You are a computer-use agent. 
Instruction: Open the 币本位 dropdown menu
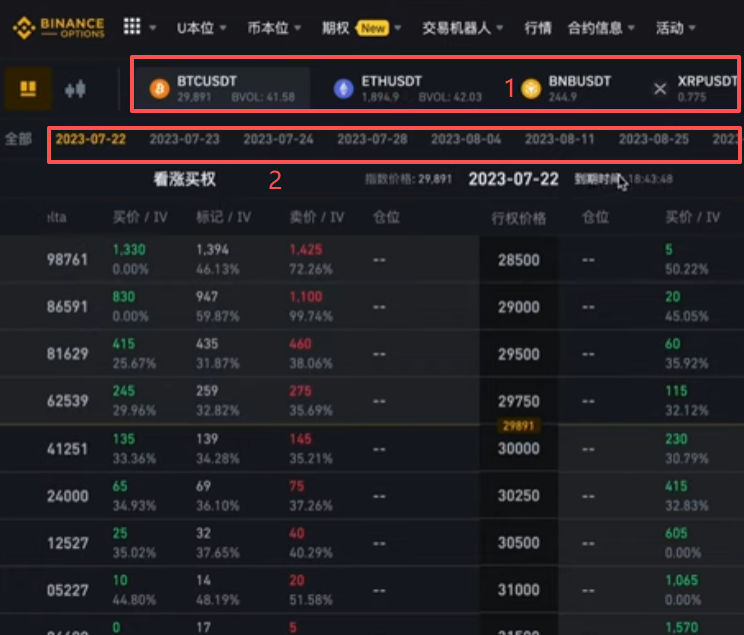point(274,28)
